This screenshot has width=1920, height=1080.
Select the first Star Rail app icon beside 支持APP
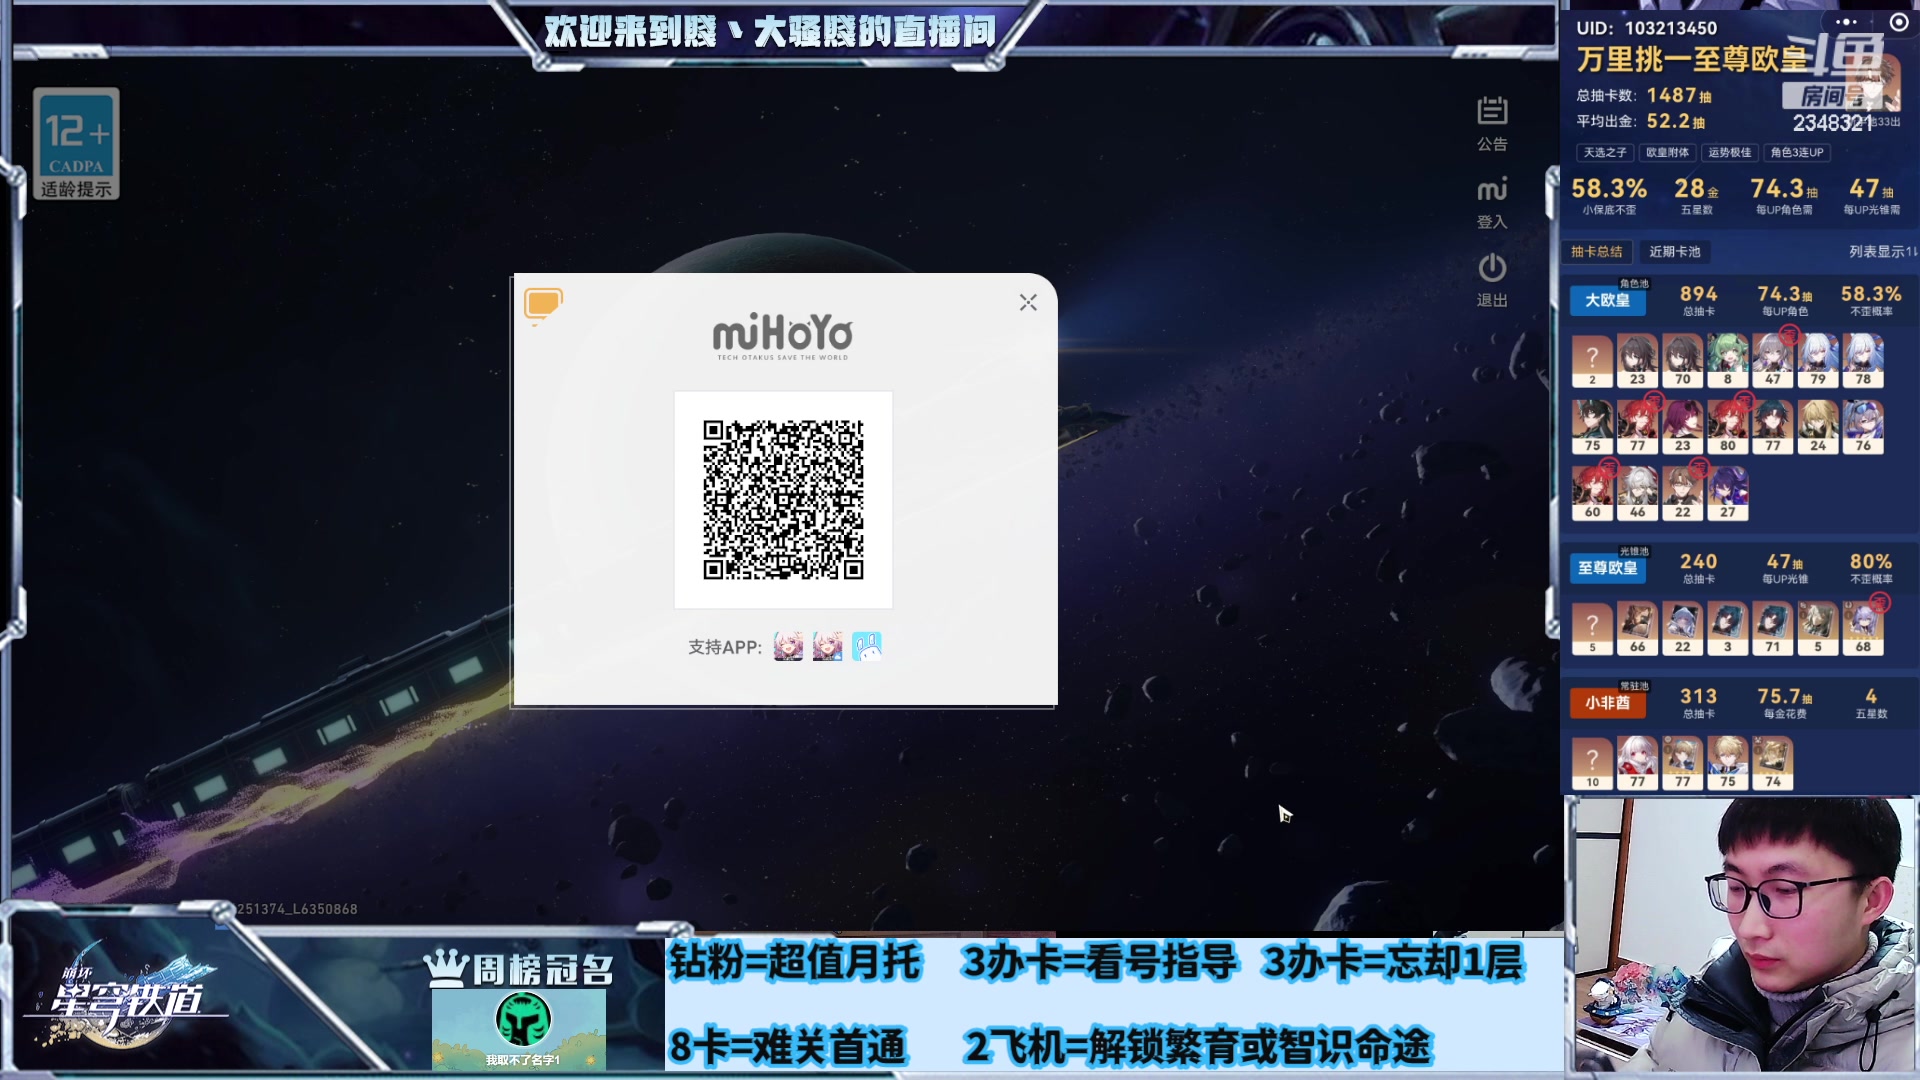coord(788,647)
